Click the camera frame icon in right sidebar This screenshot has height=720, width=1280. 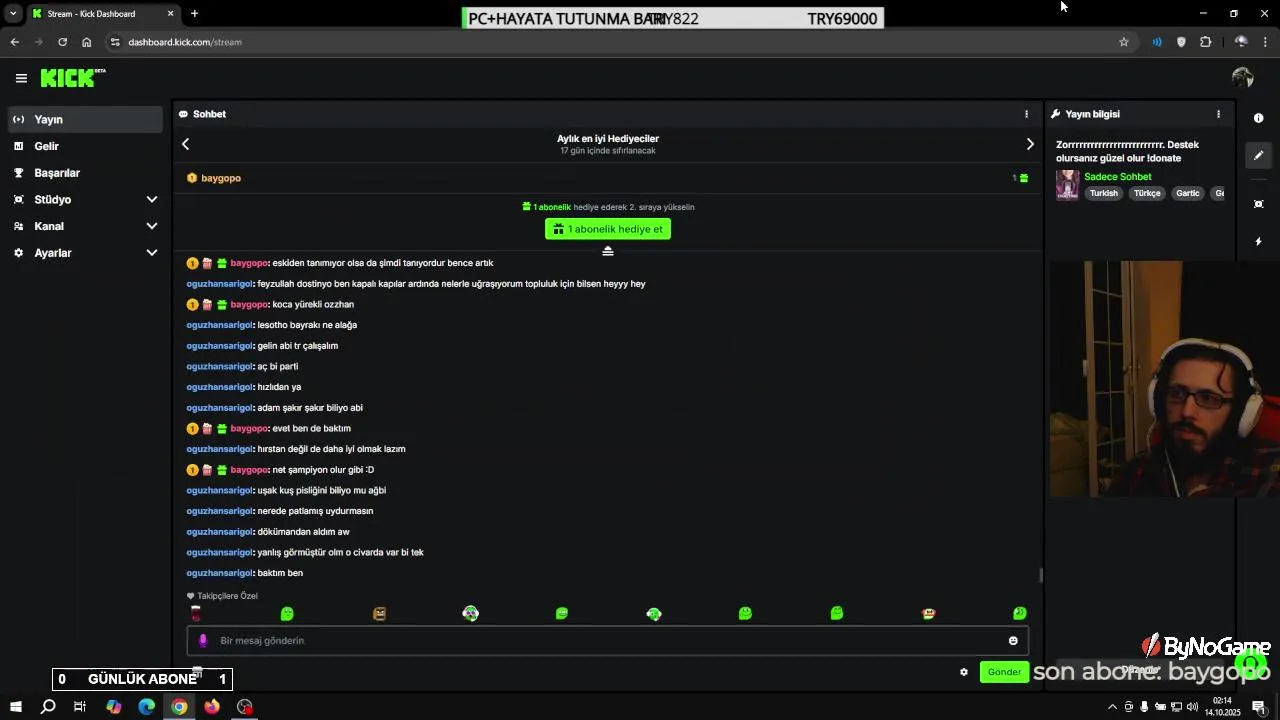tap(1259, 204)
